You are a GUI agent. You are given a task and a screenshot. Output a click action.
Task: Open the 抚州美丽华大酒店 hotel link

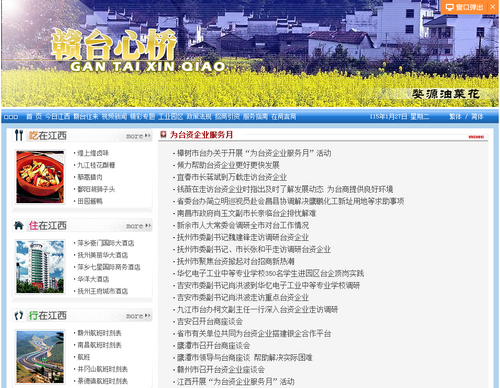tap(103, 255)
